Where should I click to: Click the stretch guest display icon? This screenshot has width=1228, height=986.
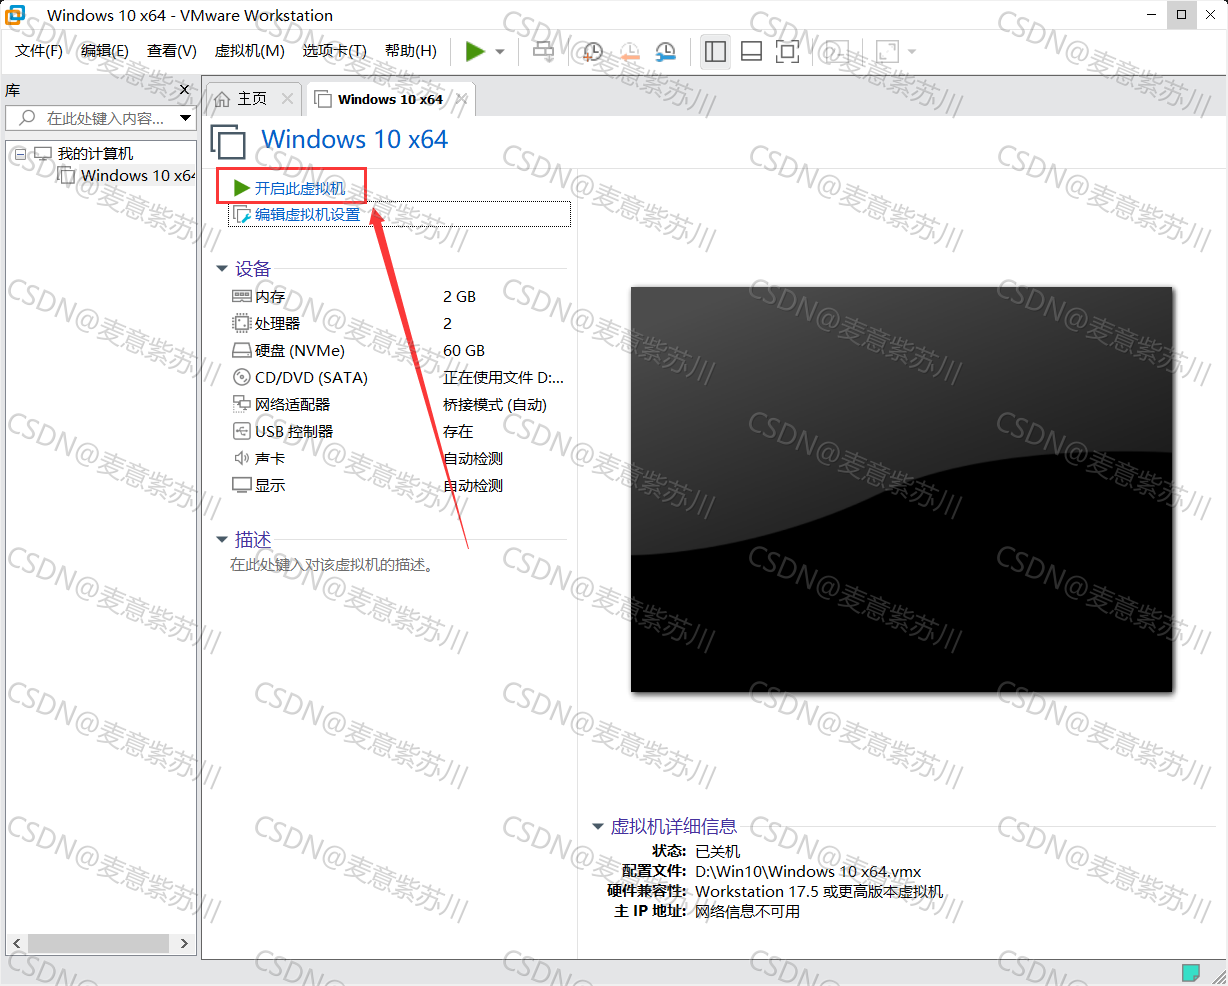[x=887, y=51]
